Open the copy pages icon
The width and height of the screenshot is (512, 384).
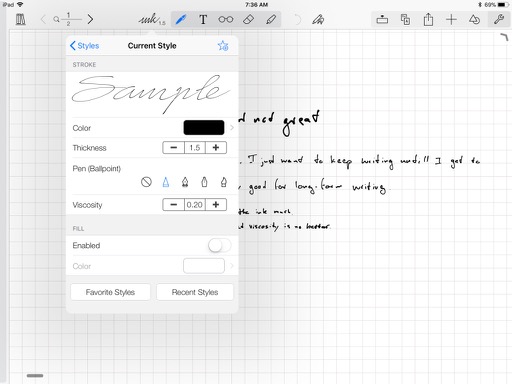tap(405, 19)
